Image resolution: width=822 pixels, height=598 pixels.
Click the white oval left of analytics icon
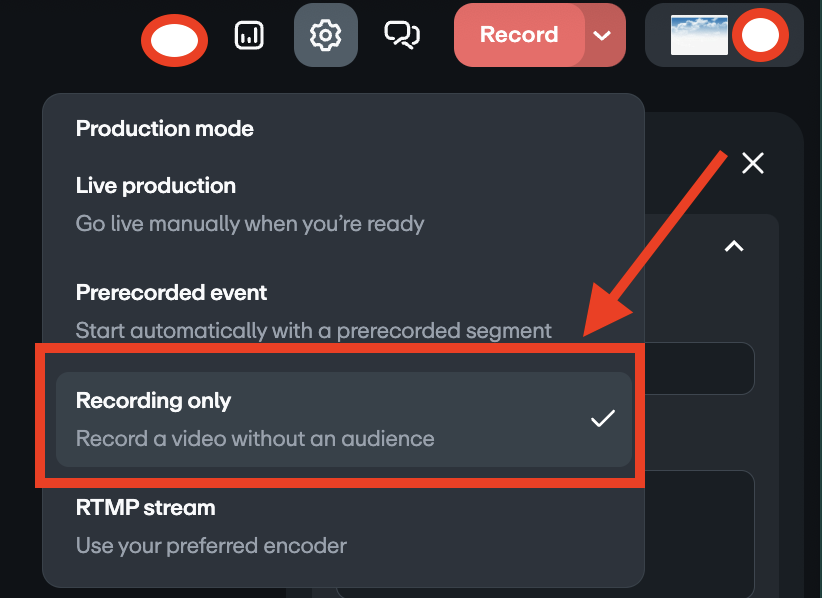175,40
